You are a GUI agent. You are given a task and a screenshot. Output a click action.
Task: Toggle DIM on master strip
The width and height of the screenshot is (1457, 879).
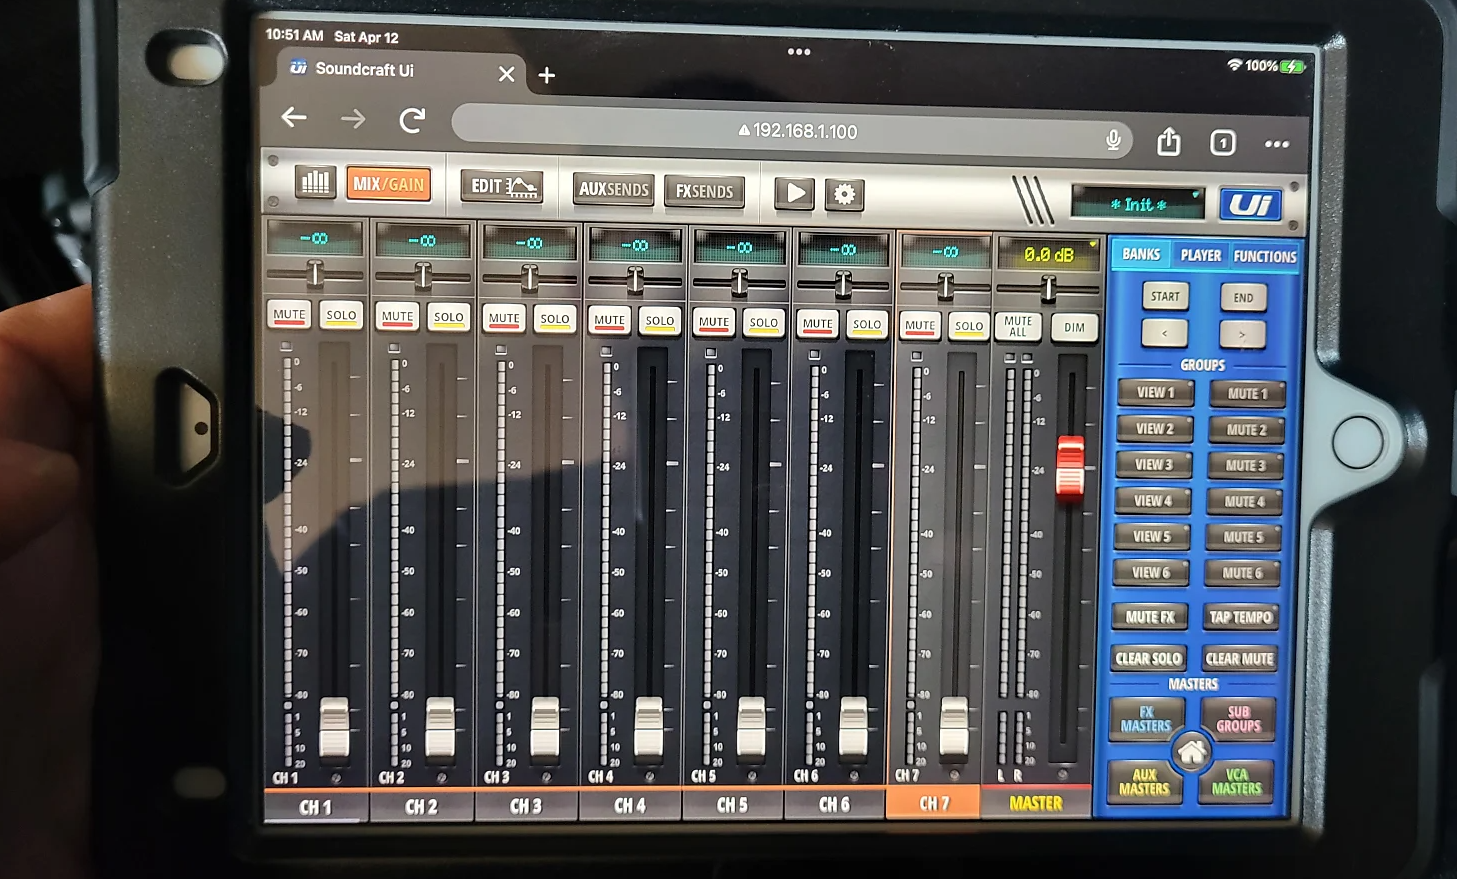click(x=1074, y=328)
